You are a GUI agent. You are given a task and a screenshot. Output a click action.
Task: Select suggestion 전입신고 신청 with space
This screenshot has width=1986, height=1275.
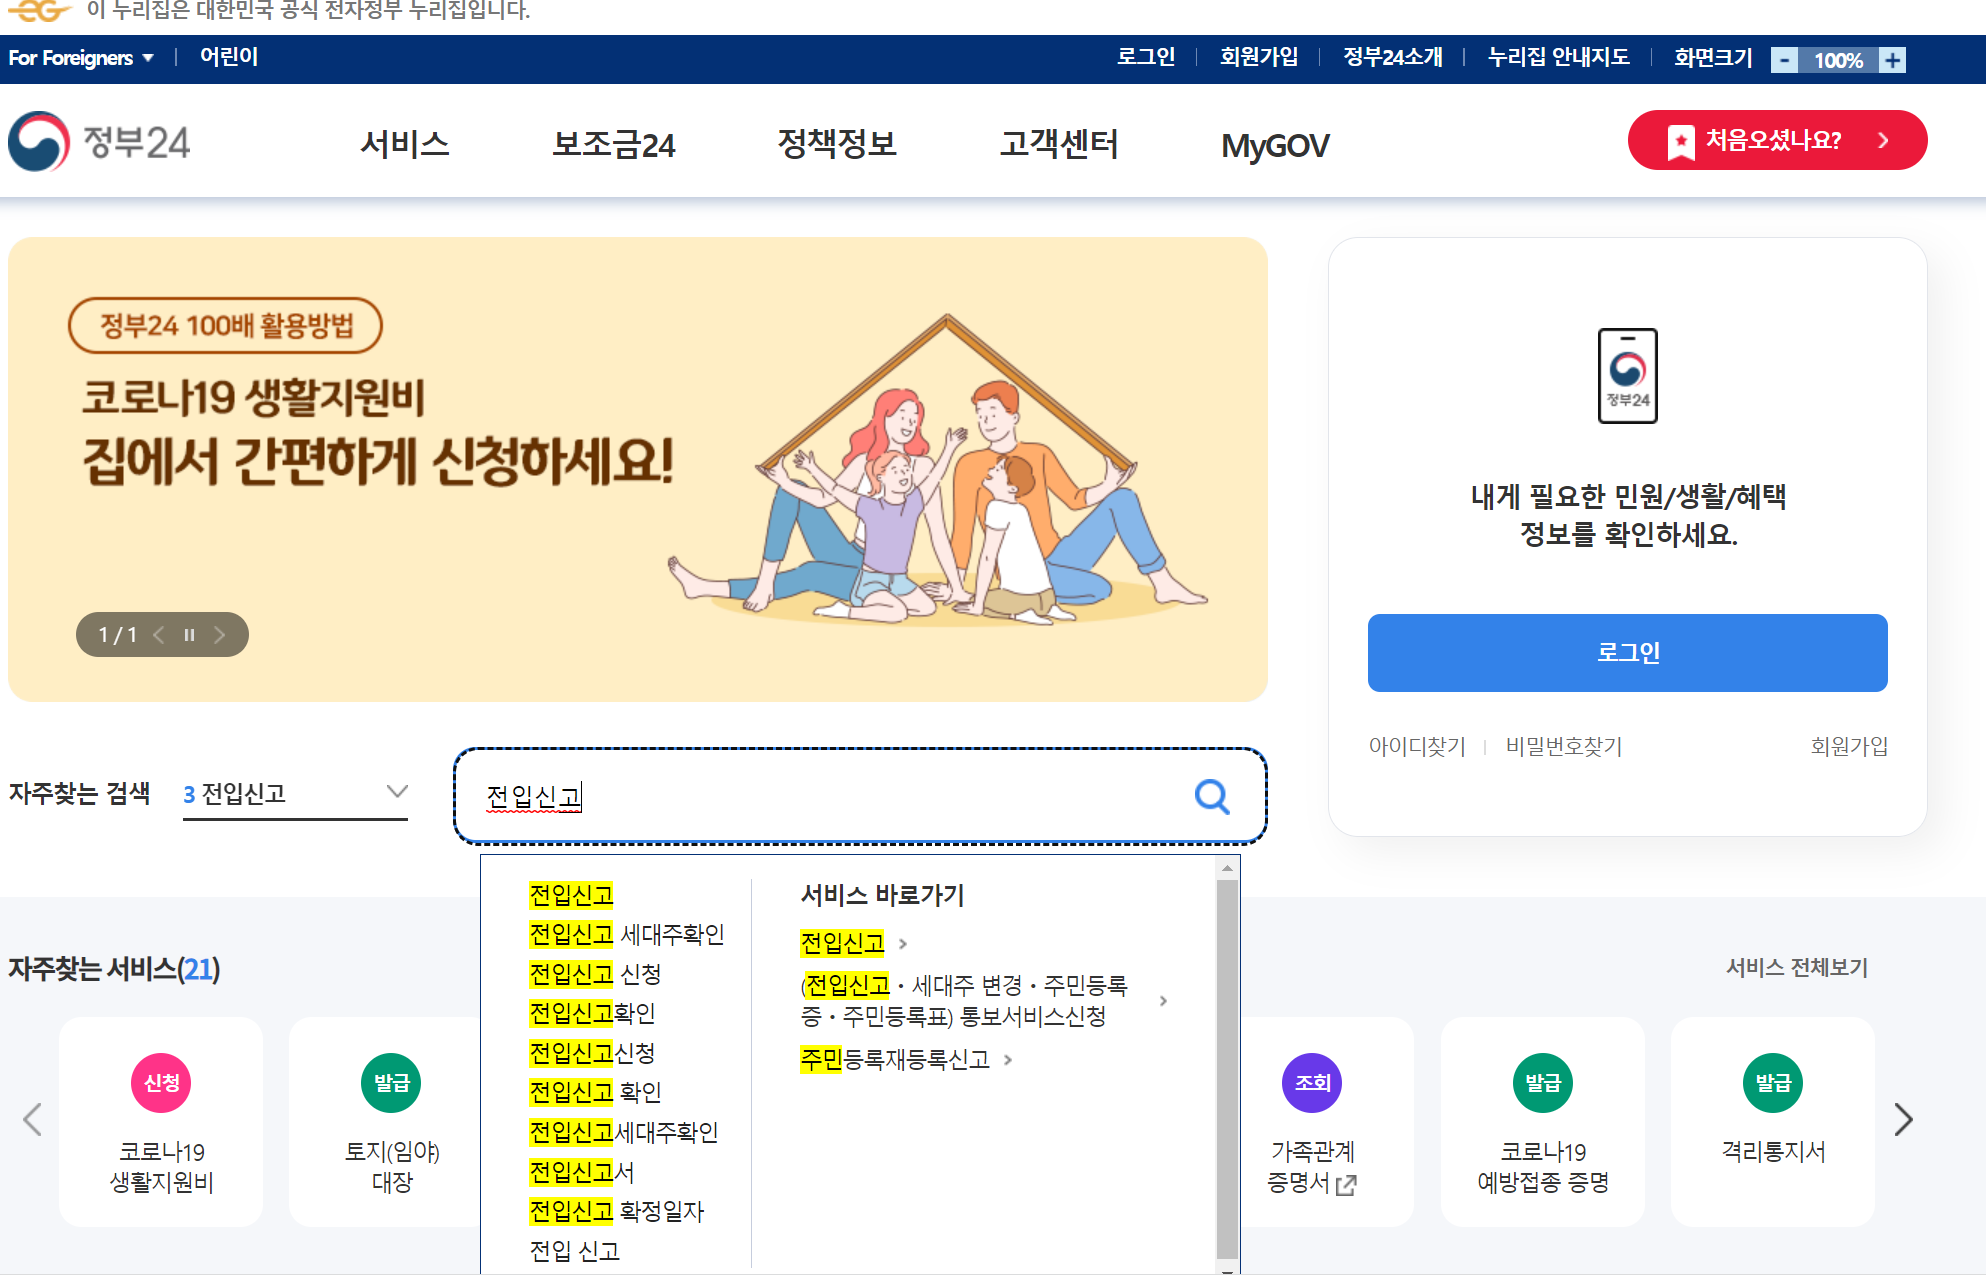[x=595, y=974]
